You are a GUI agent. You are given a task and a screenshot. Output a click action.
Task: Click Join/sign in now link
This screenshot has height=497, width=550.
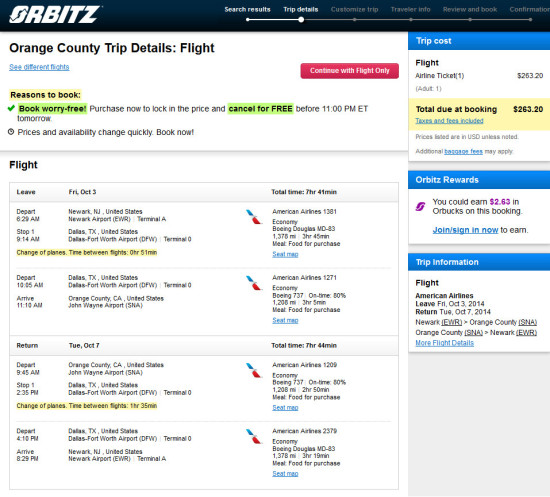coord(465,230)
